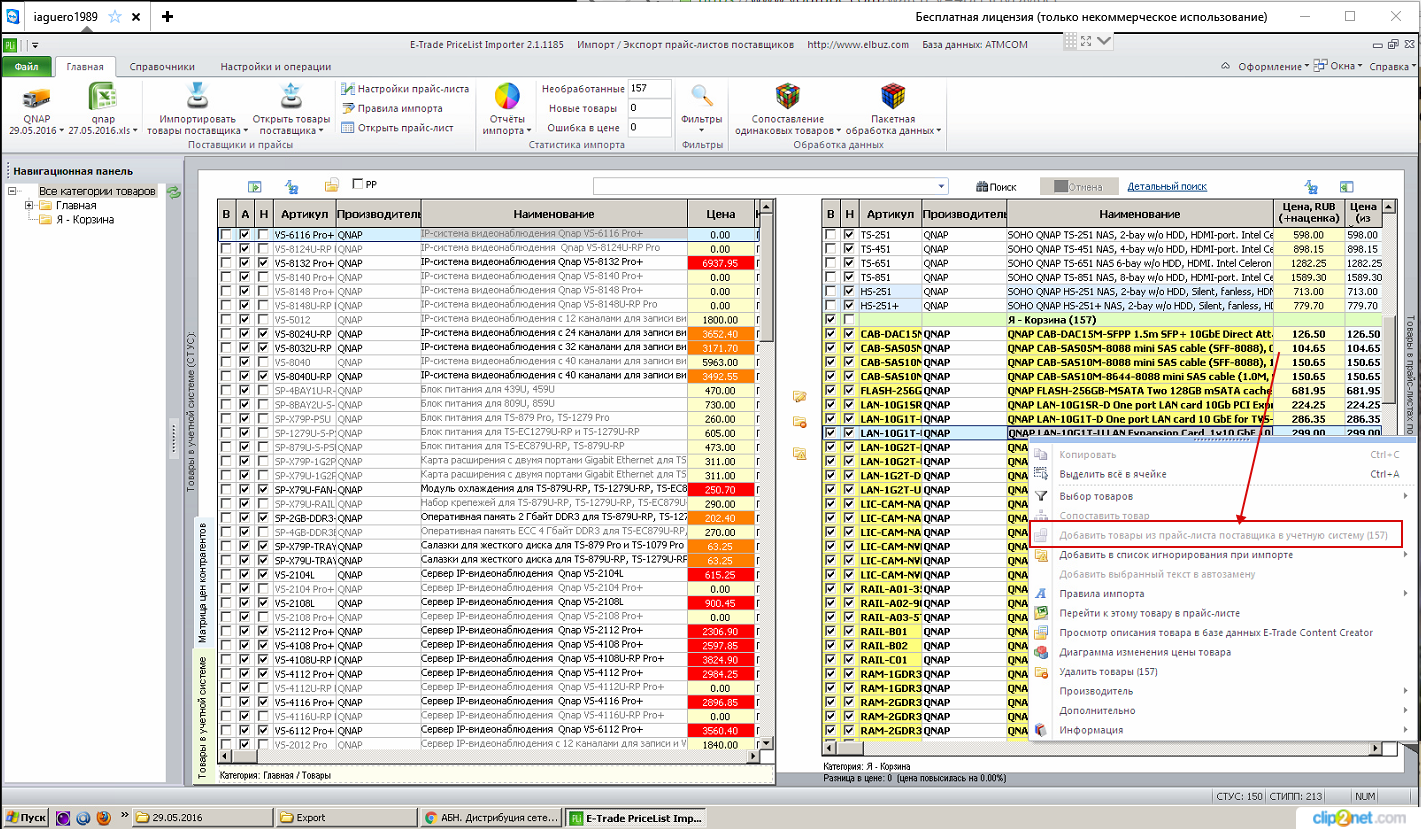Click Импортировать товары поставщика ribbon icon
Image resolution: width=1421 pixels, height=829 pixels.
click(x=197, y=96)
